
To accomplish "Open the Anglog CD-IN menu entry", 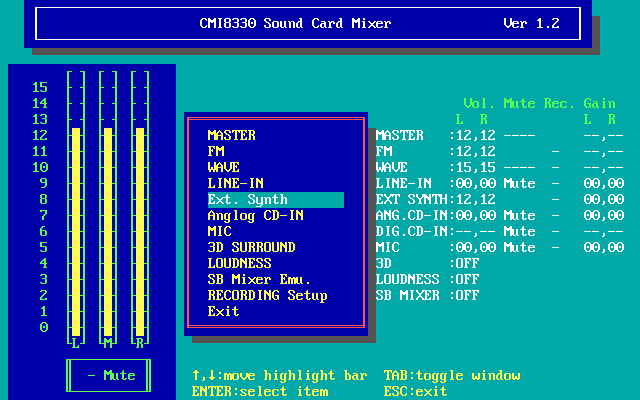I will coord(255,215).
